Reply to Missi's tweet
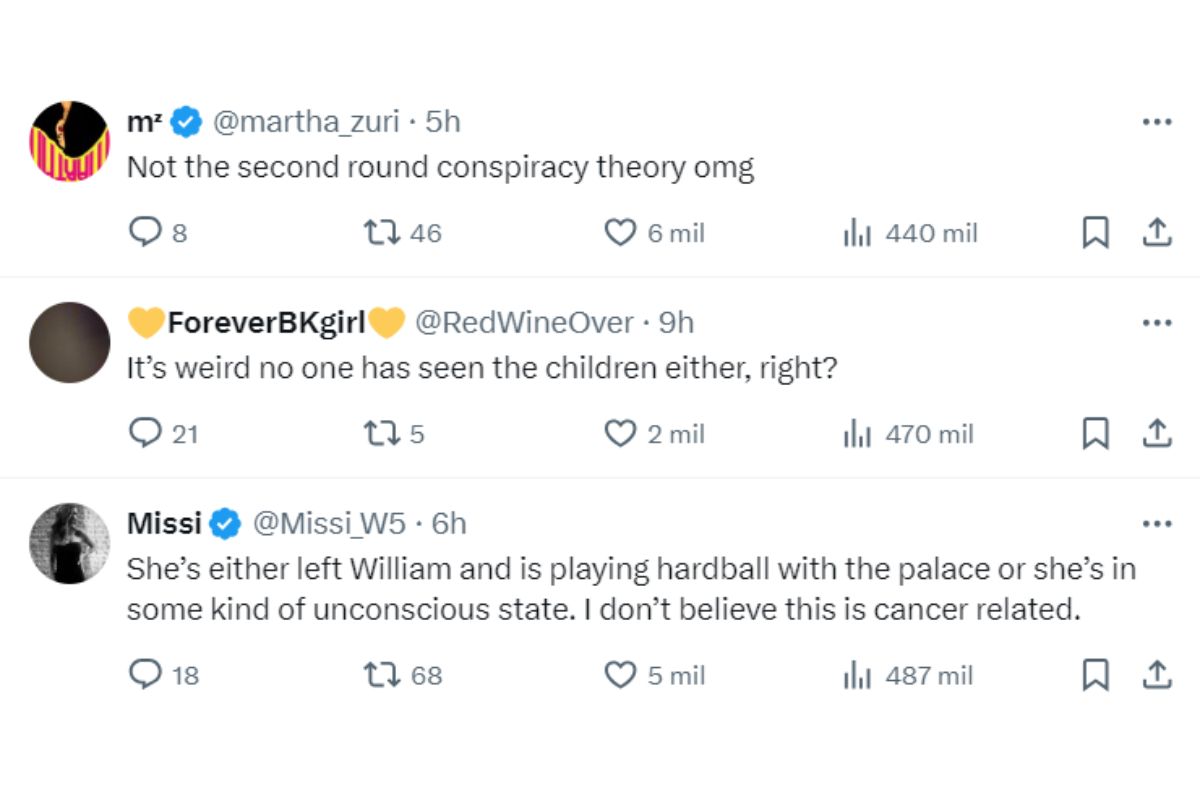This screenshot has width=1200, height=800. click(x=146, y=675)
